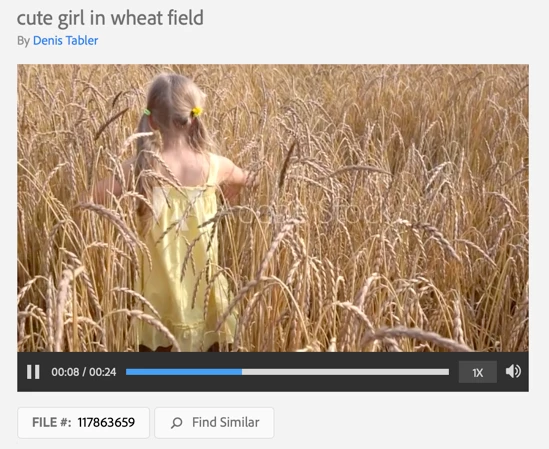Select the file number 117863659 text
The image size is (549, 449).
106,422
